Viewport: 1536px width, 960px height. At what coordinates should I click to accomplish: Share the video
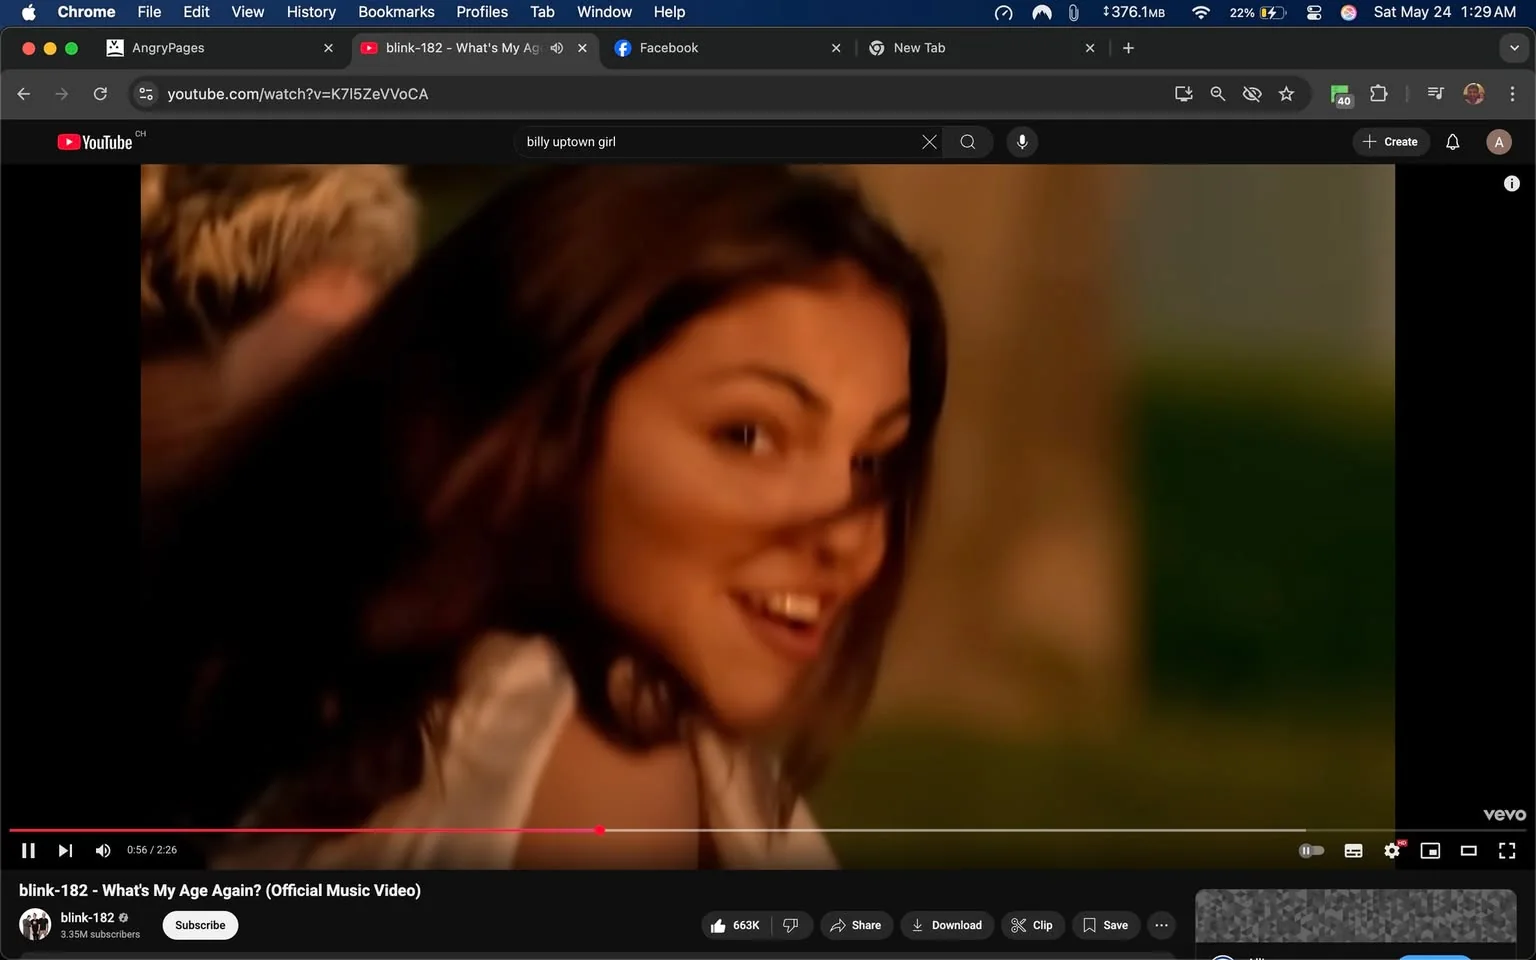(x=856, y=925)
